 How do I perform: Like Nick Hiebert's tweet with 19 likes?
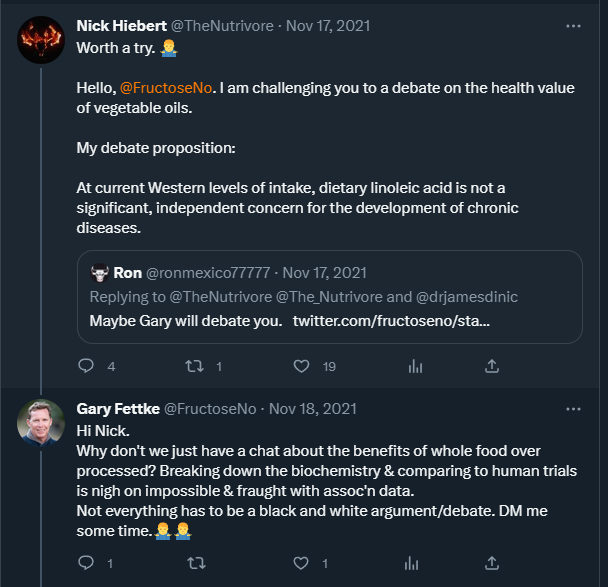pos(302,367)
